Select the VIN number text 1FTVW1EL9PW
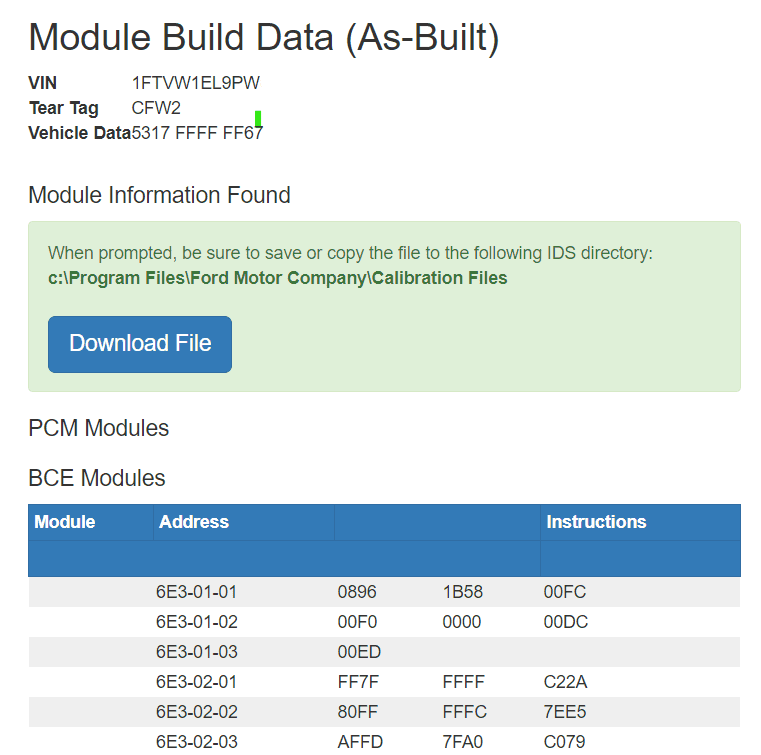Viewport: 761px width, 755px height. pos(195,83)
